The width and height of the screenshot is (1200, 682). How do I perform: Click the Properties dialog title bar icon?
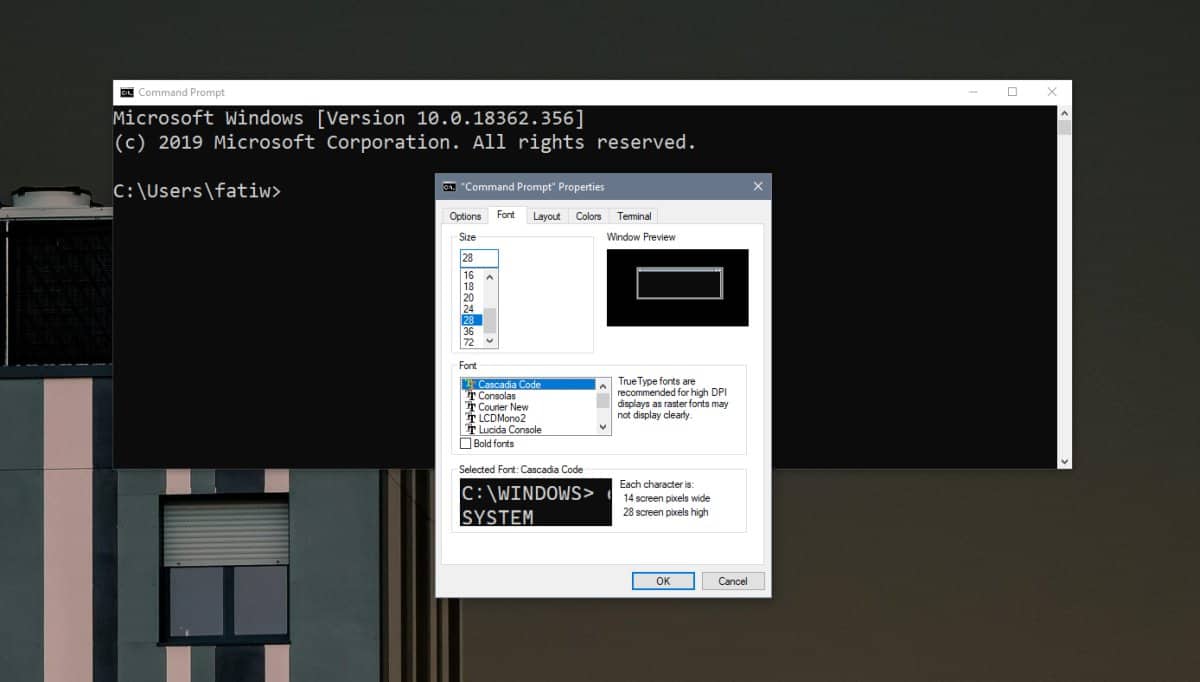450,187
